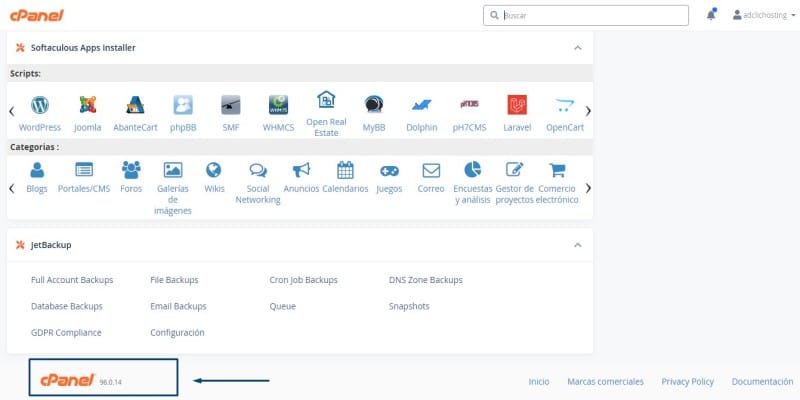Image resolution: width=800 pixels, height=400 pixels.
Task: Open the adclichosting user dropdown
Action: point(764,15)
